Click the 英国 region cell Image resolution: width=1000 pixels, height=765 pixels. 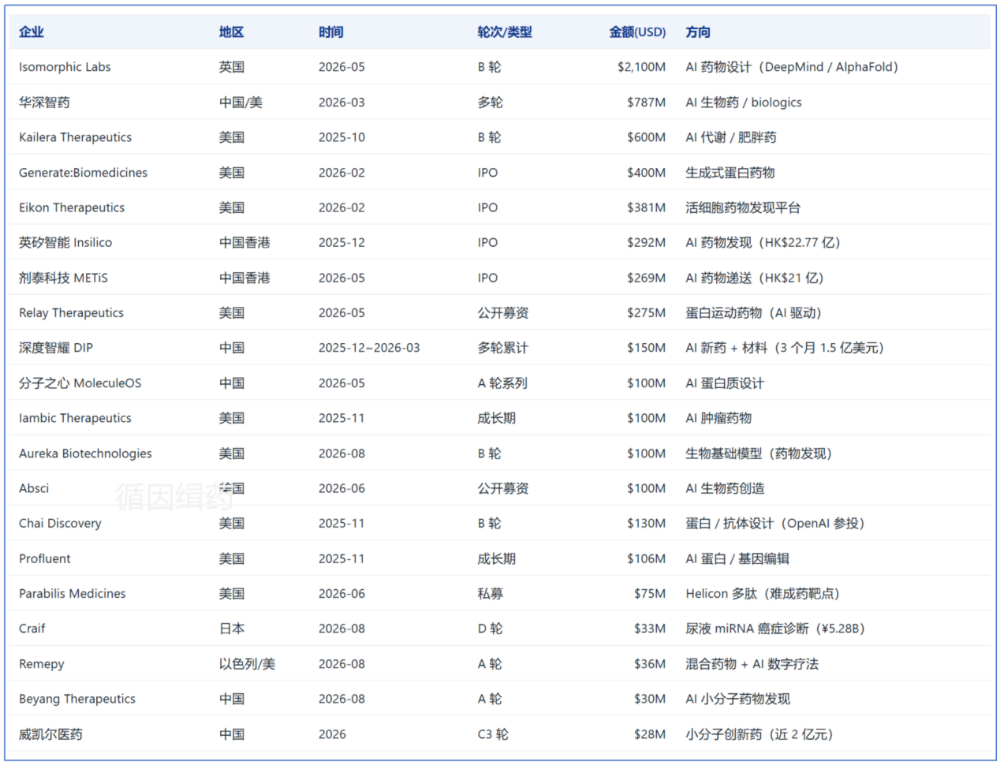[232, 67]
